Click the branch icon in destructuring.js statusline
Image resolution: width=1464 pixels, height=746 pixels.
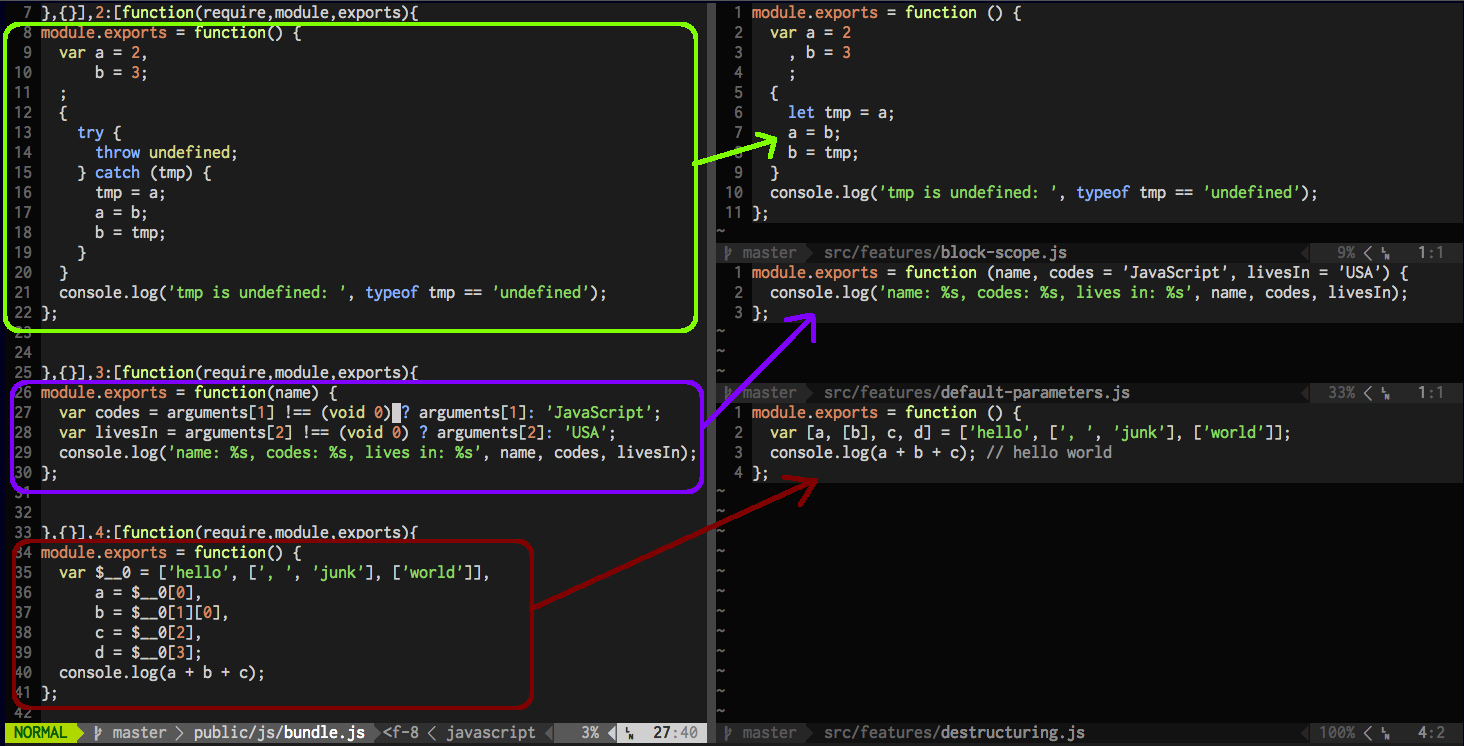pos(729,733)
